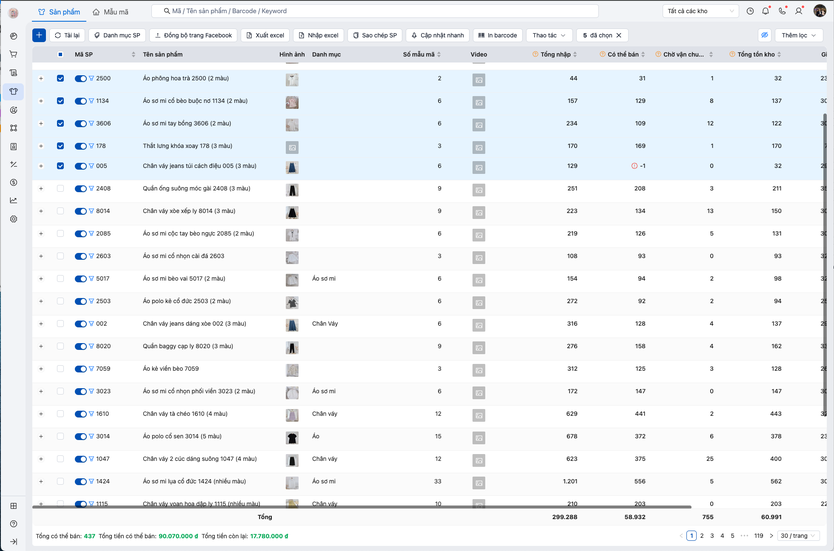The image size is (834, 551).
Task: Open the settings gear in sidebar
Action: click(13, 219)
